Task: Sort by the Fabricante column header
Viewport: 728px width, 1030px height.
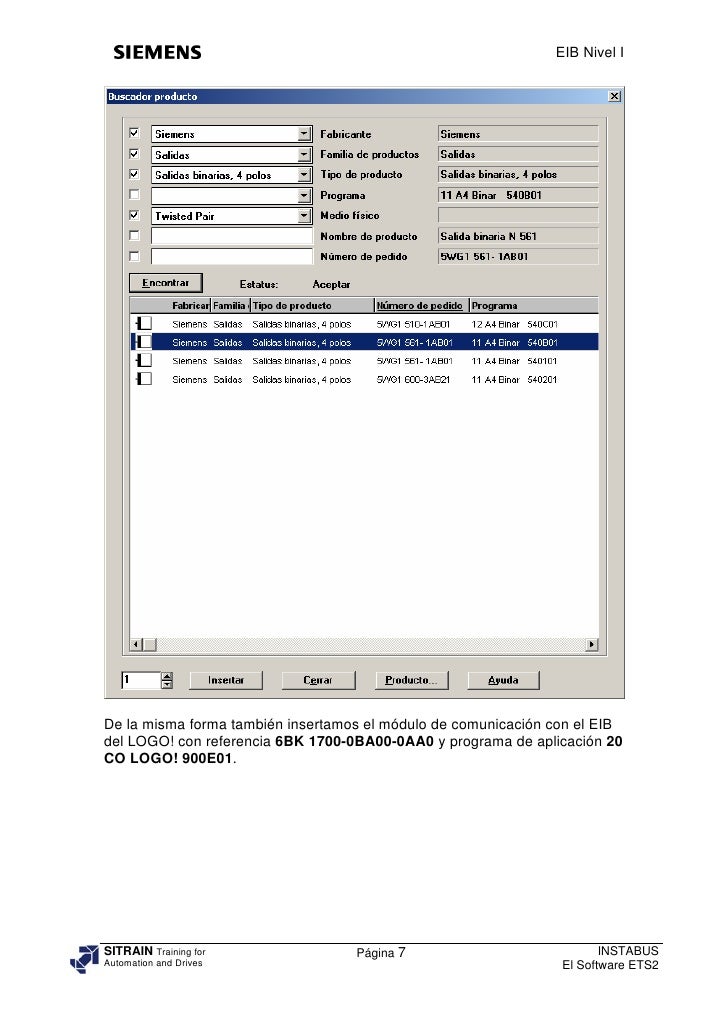Action: pyautogui.click(x=191, y=305)
